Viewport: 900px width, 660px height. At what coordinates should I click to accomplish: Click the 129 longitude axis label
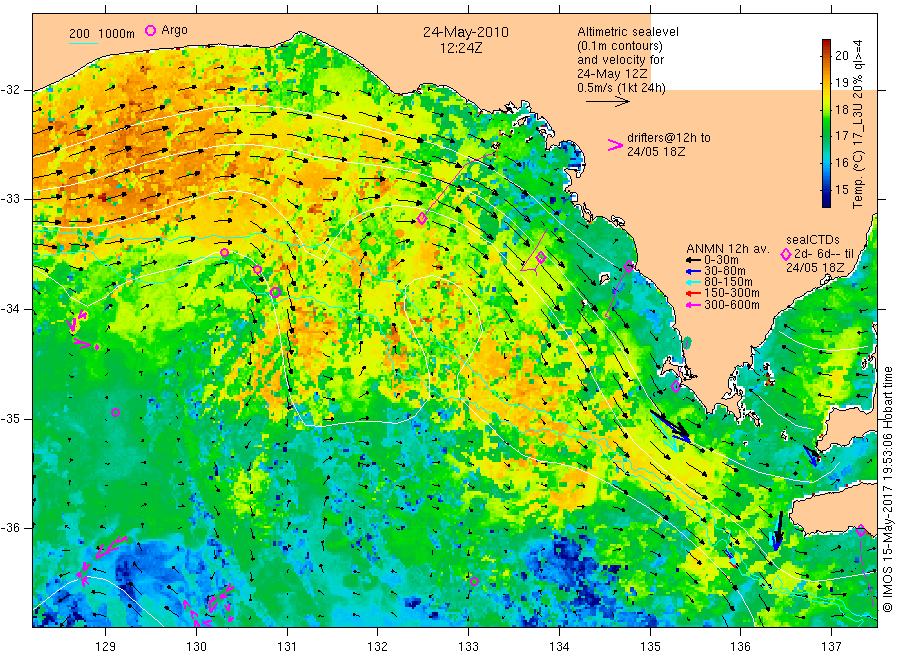click(106, 646)
